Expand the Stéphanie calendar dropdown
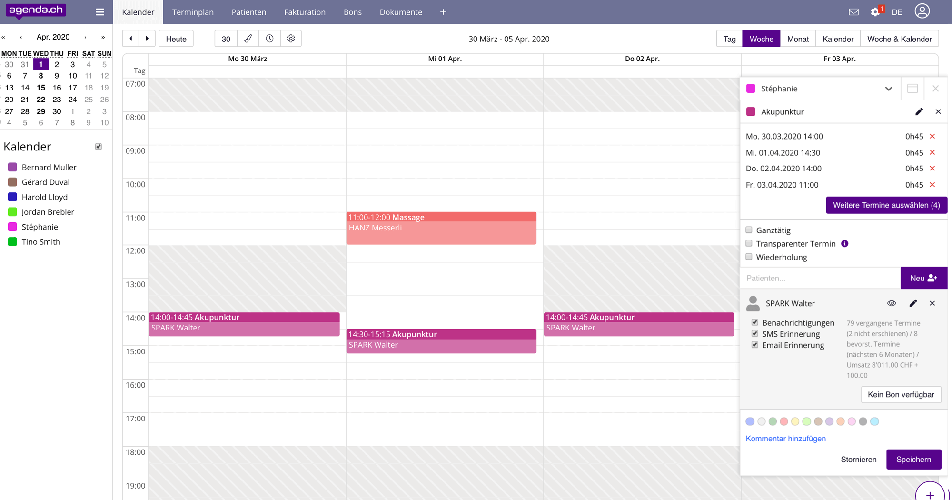The height and width of the screenshot is (500, 952). tap(888, 89)
